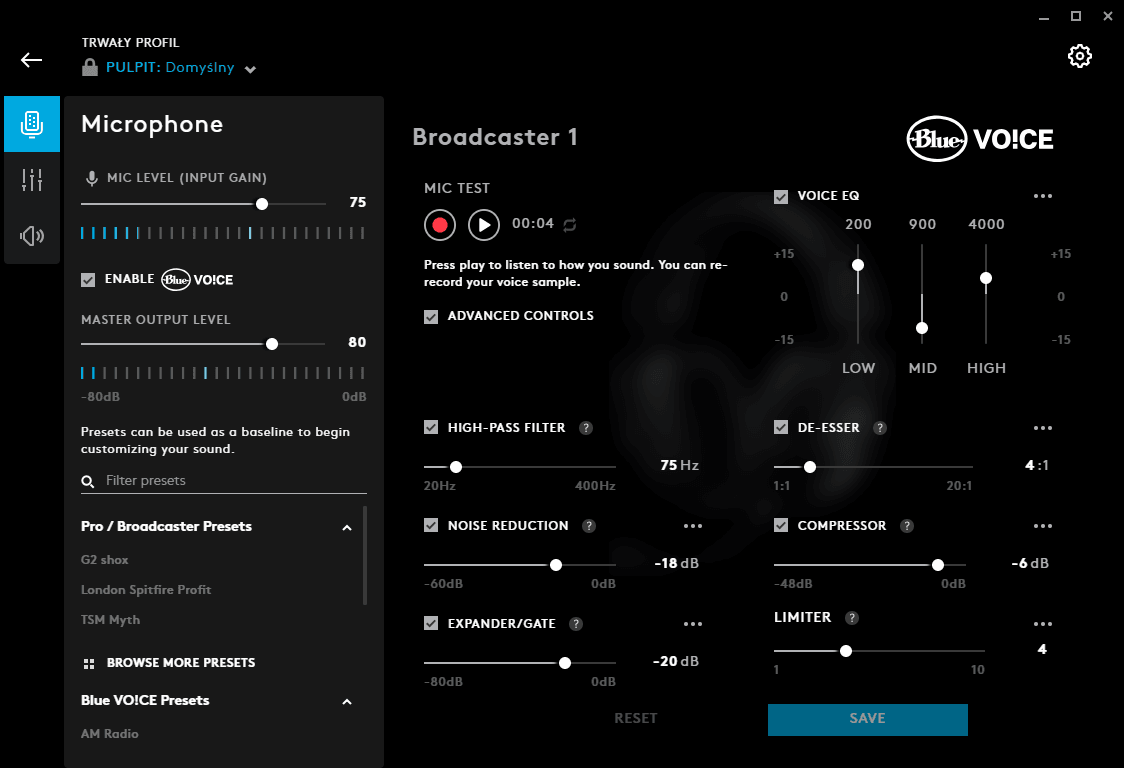This screenshot has width=1124, height=768.
Task: Toggle Expander/Gate checkbox
Action: [x=431, y=623]
